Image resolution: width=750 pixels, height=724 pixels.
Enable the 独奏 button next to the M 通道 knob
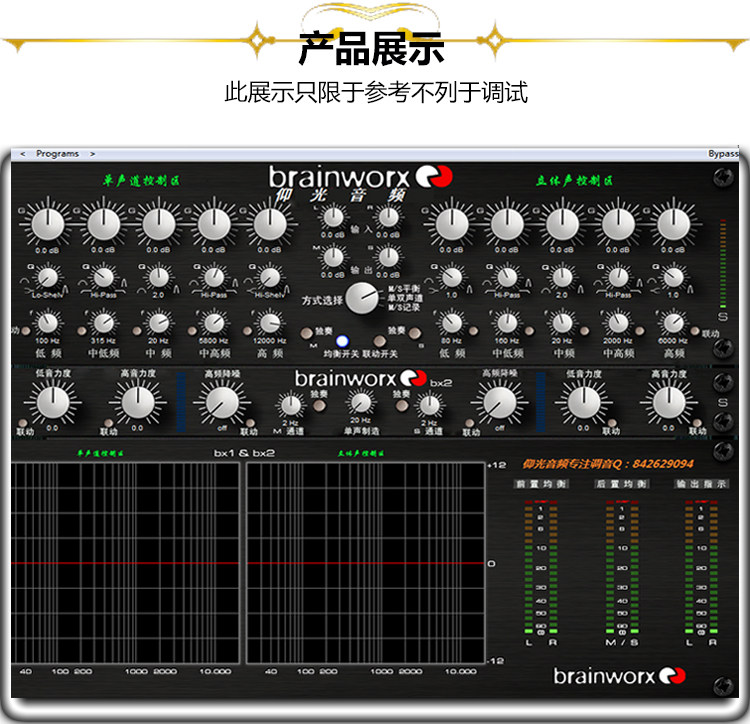319,406
